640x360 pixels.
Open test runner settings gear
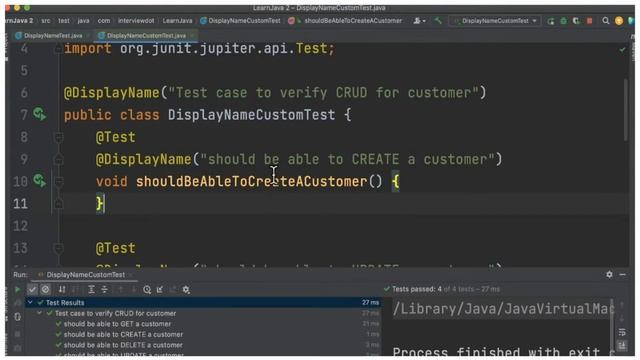pos(186,289)
